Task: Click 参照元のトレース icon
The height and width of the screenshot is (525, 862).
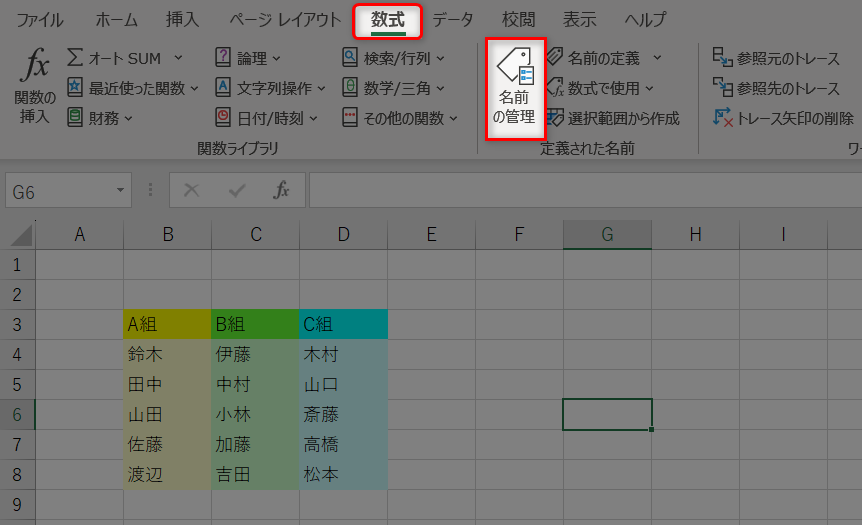Action: [x=722, y=58]
